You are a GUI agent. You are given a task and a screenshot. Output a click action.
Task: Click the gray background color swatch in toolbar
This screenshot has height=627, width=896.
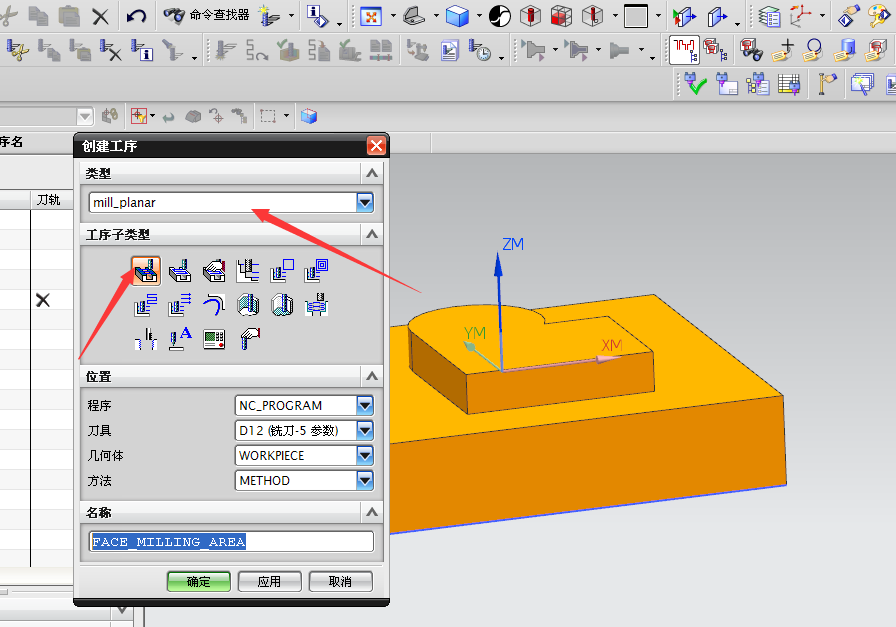point(636,16)
